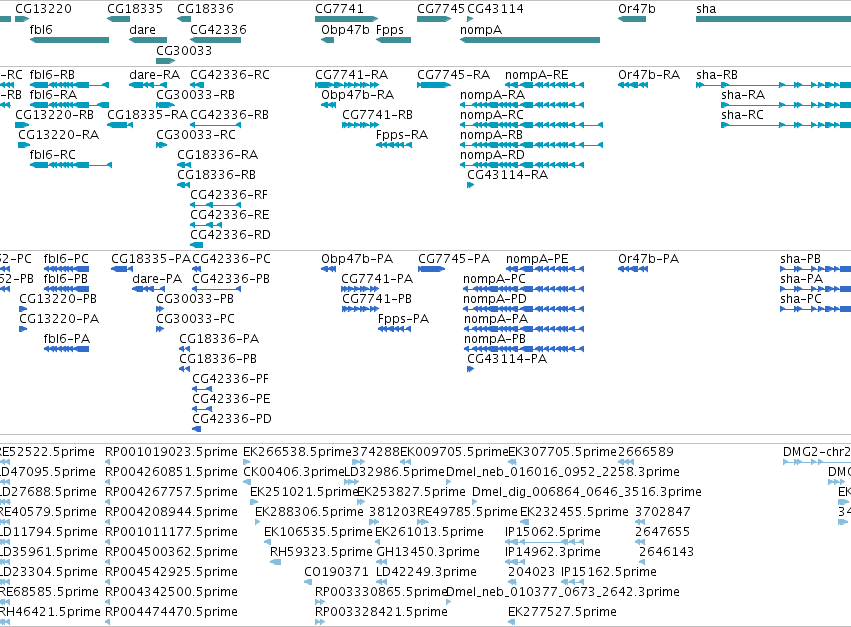Click transcript CG42336-RC label
Screen dimensions: 851x627
click(230, 75)
